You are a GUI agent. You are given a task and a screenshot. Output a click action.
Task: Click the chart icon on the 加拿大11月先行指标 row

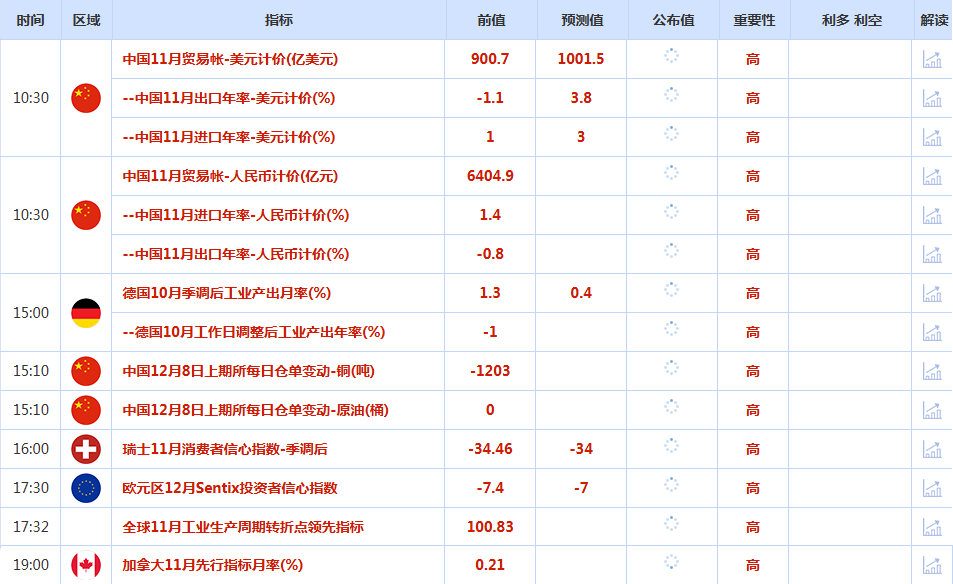(932, 563)
